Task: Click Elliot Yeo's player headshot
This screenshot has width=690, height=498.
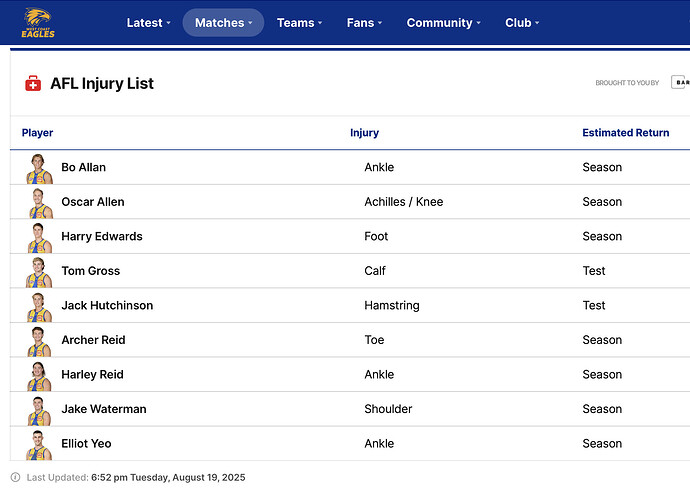Action: point(39,444)
